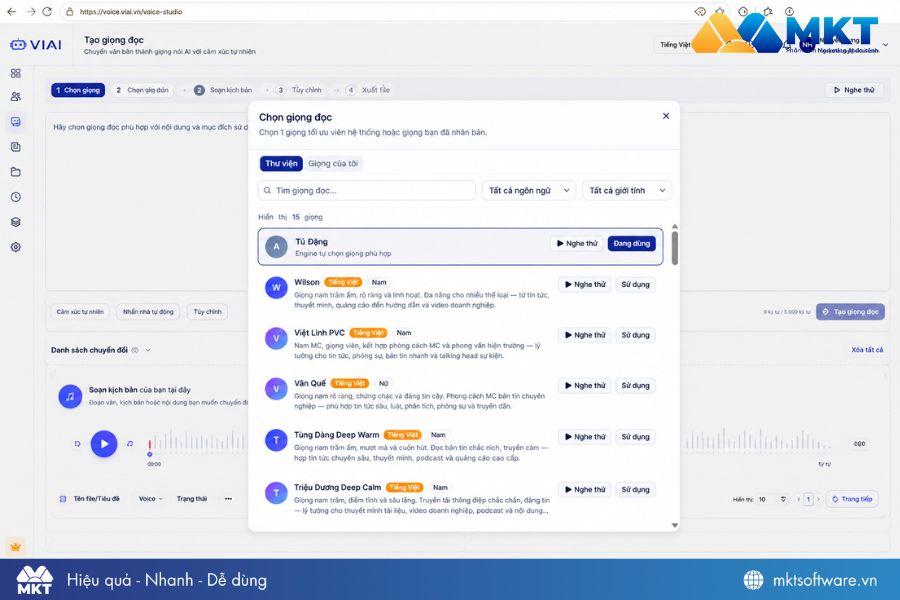Collapse the Danh sách chuyển đổi chevron
Screen dimensions: 900x600
148,350
